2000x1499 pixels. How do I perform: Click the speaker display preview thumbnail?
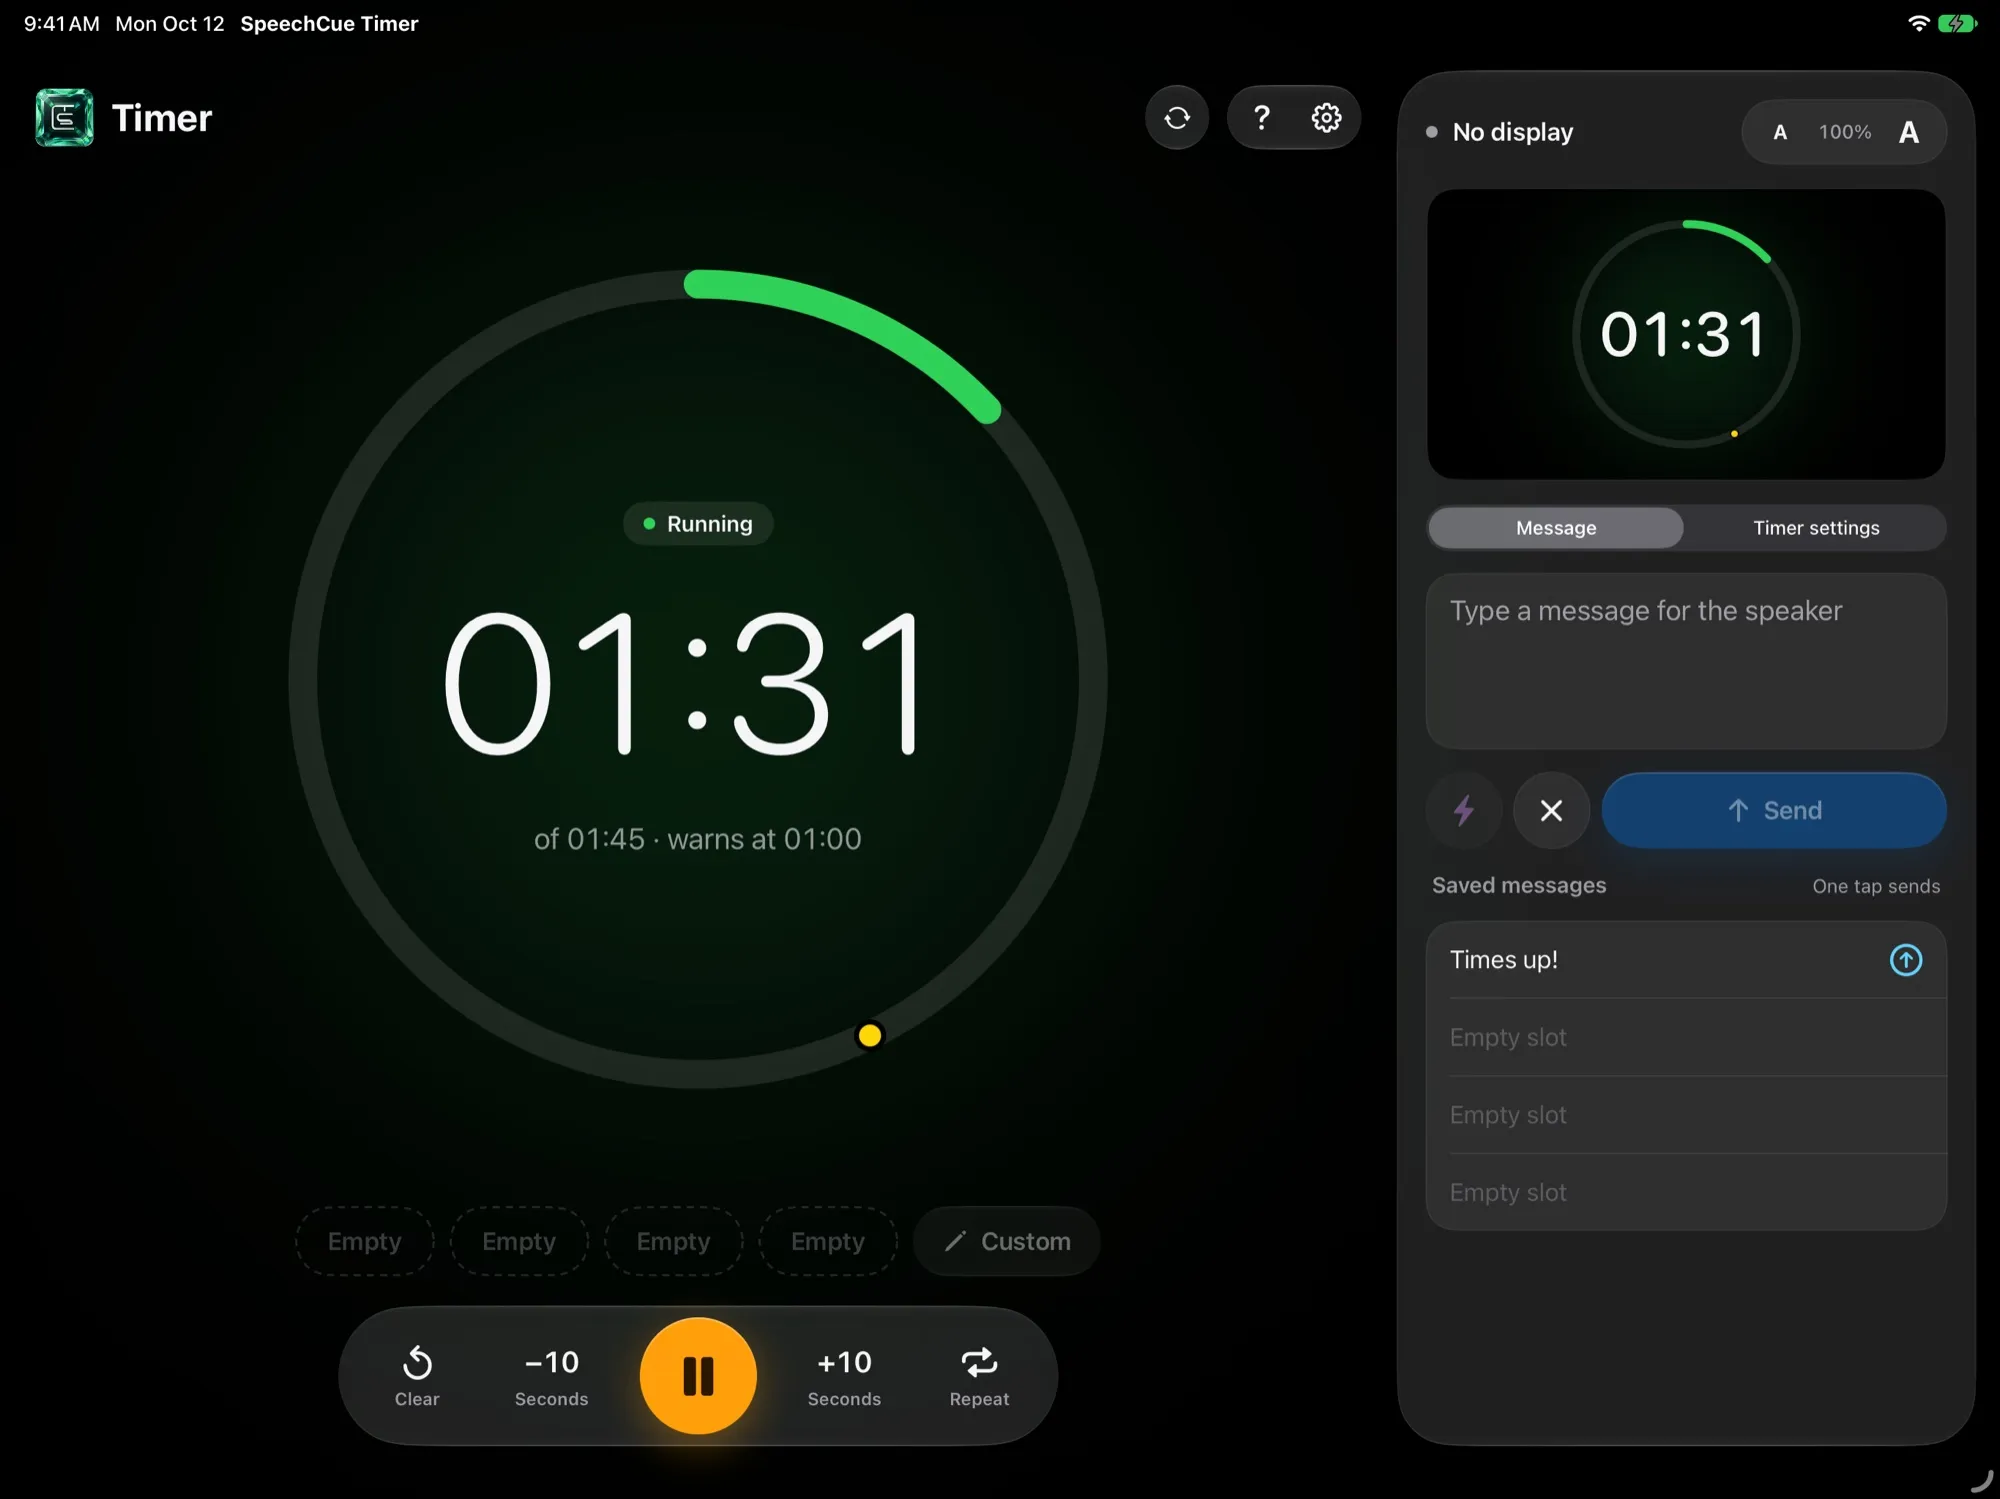(1686, 334)
